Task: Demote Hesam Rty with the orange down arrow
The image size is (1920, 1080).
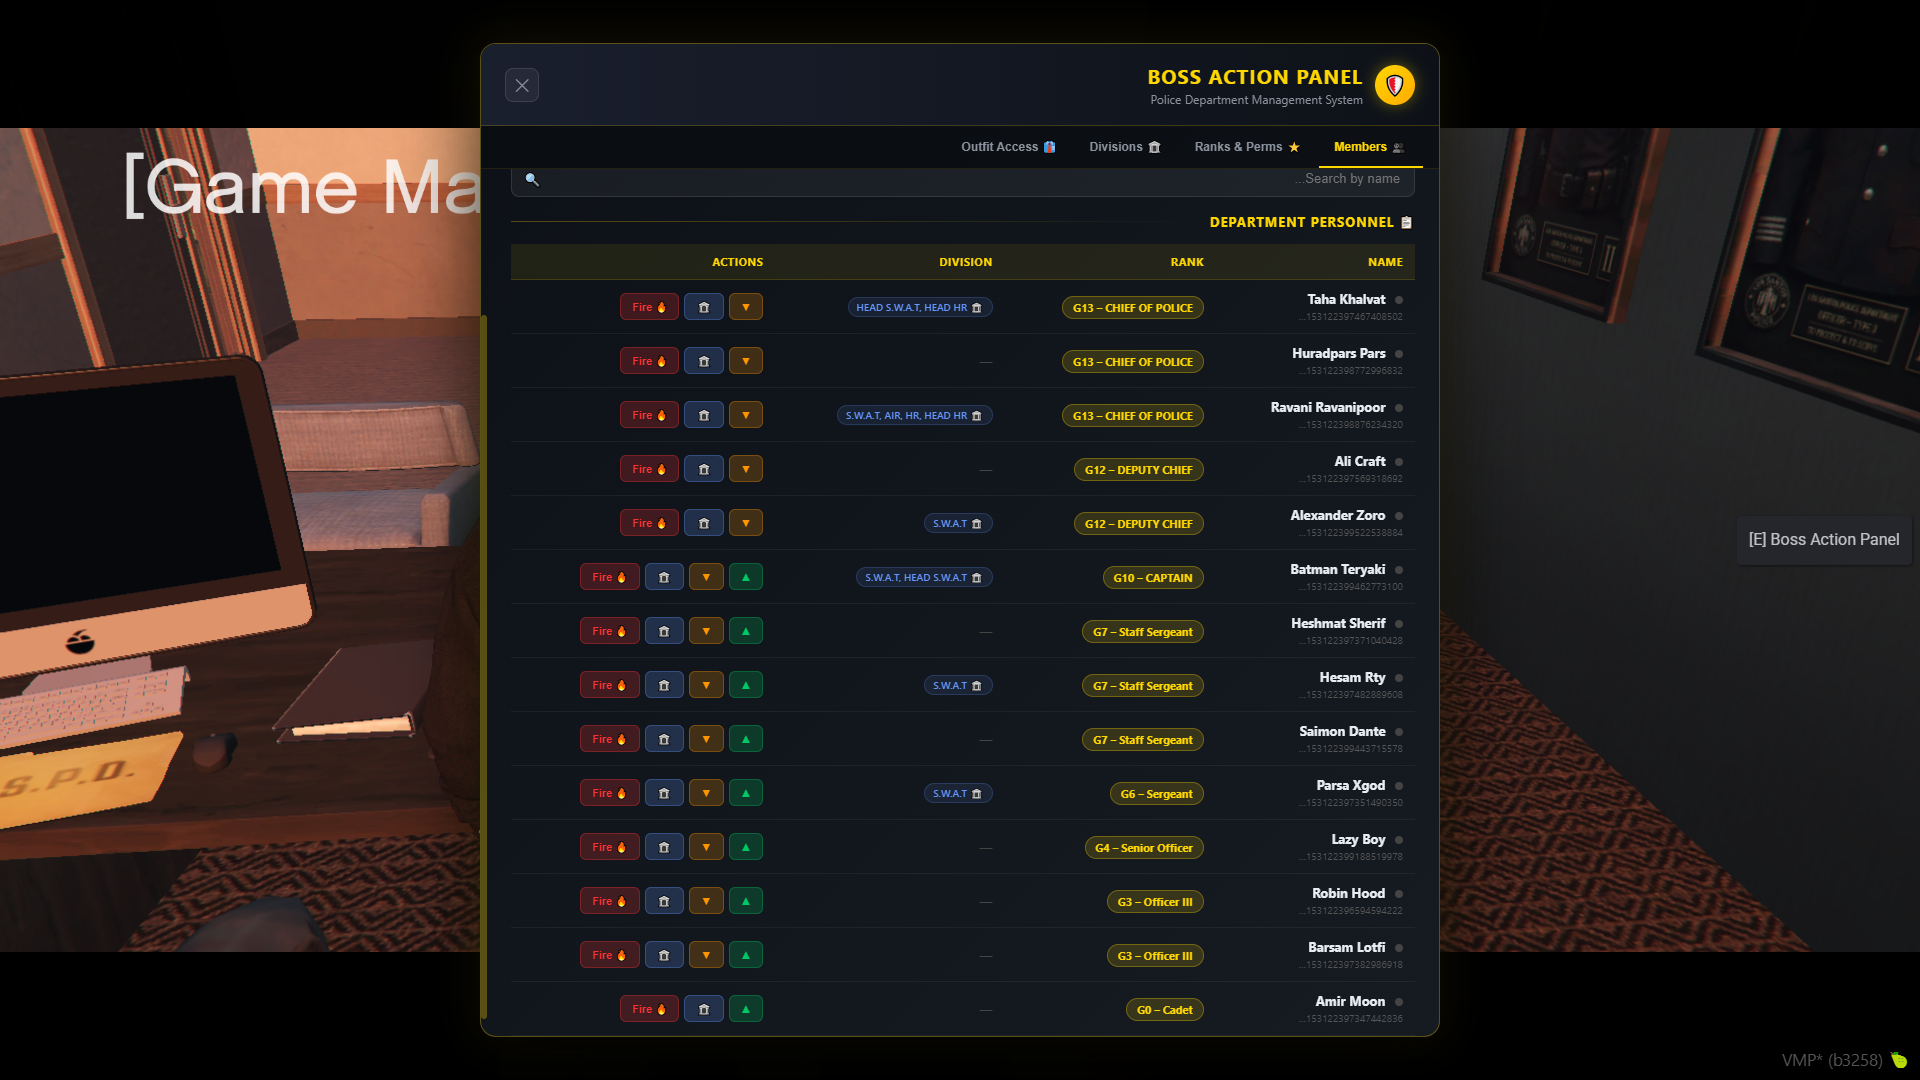Action: (706, 685)
